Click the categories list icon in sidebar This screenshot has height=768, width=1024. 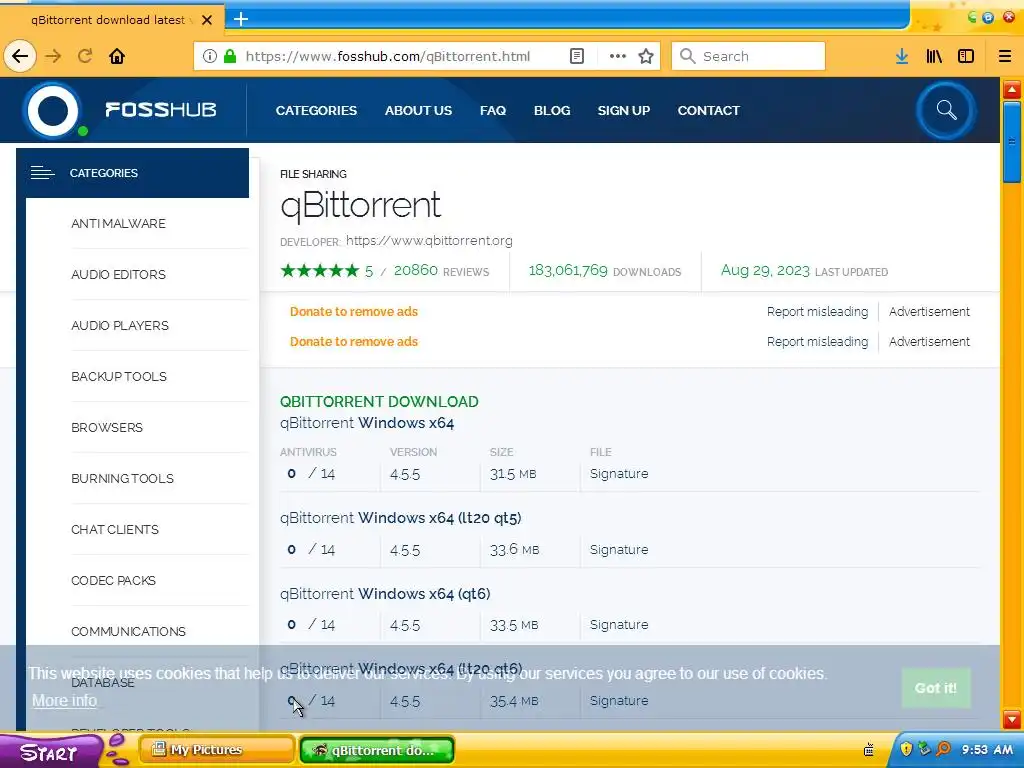coord(42,173)
